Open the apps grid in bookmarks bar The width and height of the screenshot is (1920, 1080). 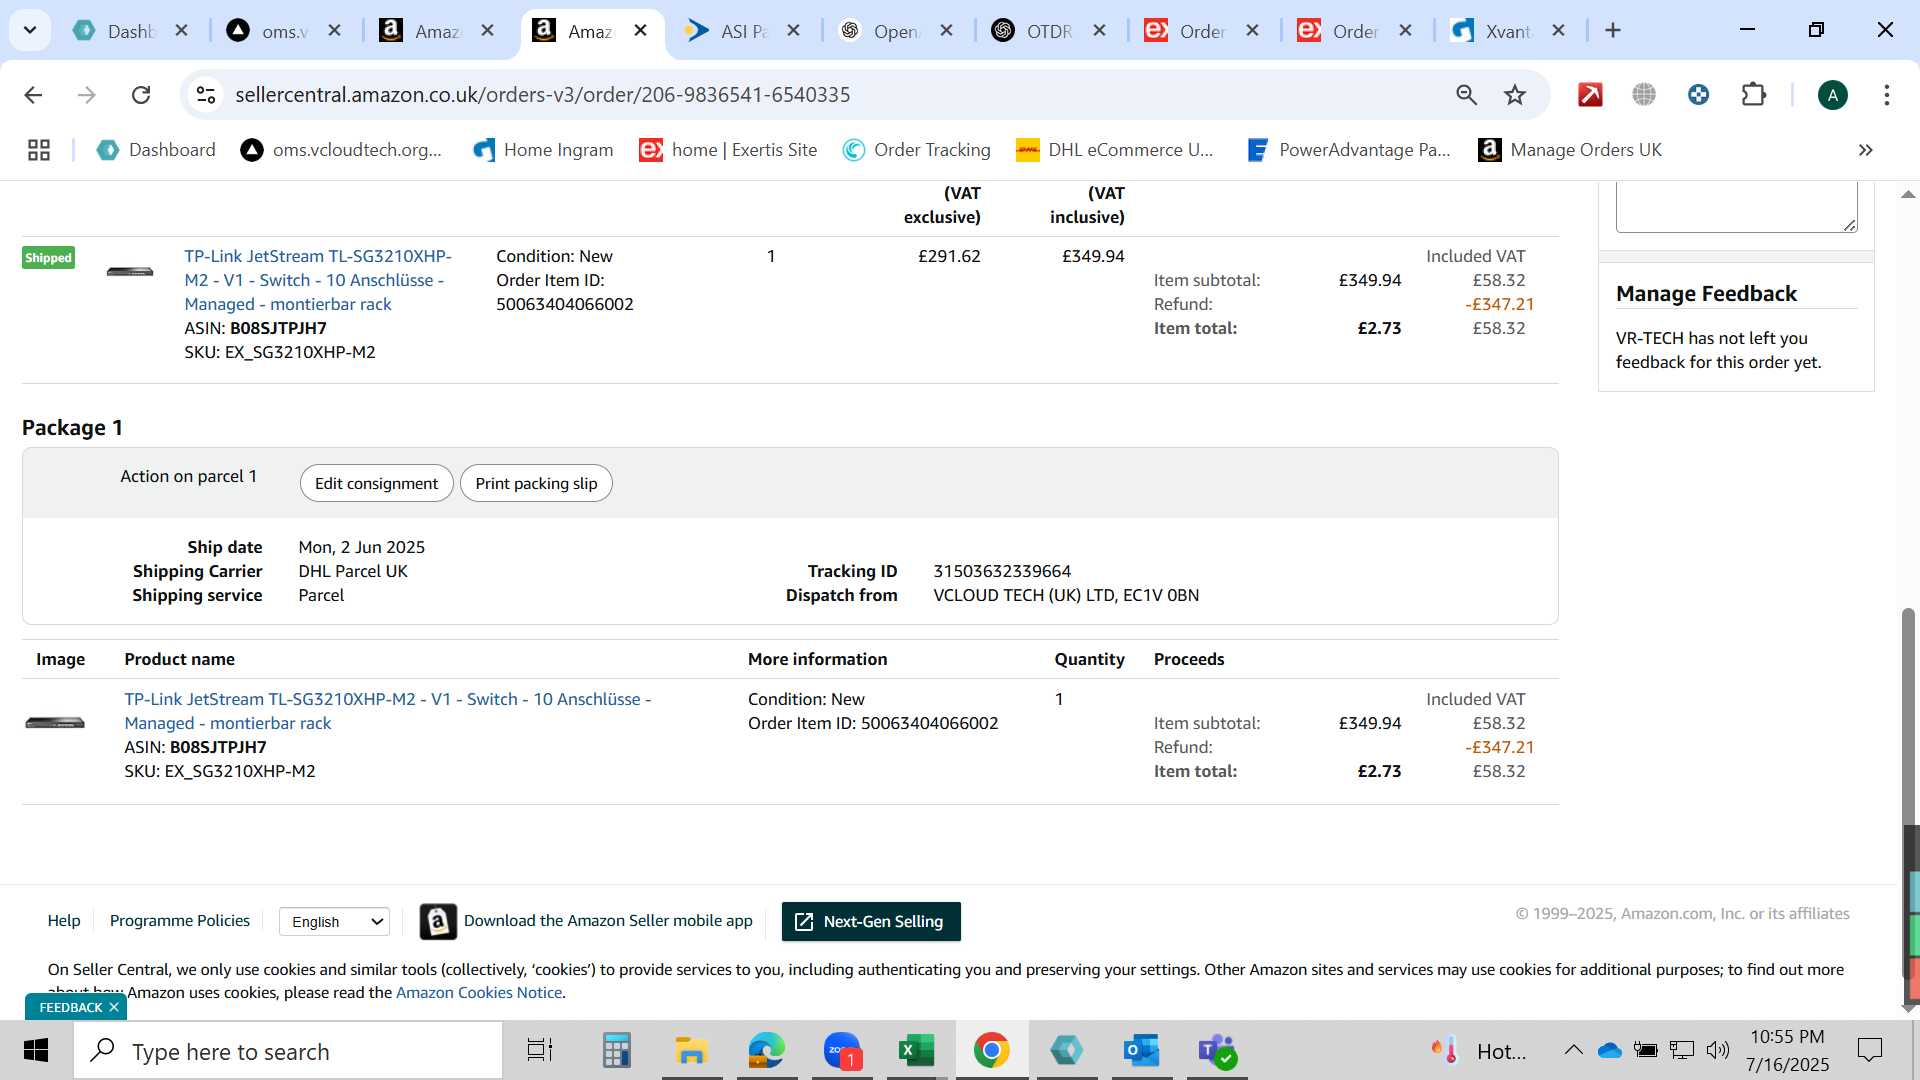[x=39, y=150]
